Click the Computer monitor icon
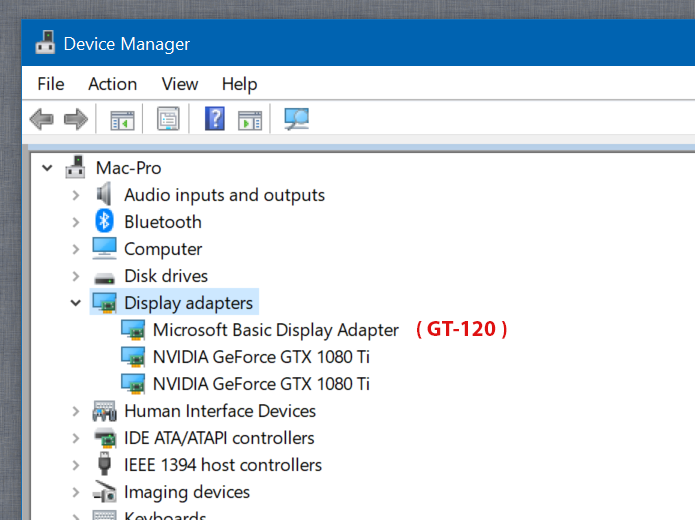 click(104, 248)
